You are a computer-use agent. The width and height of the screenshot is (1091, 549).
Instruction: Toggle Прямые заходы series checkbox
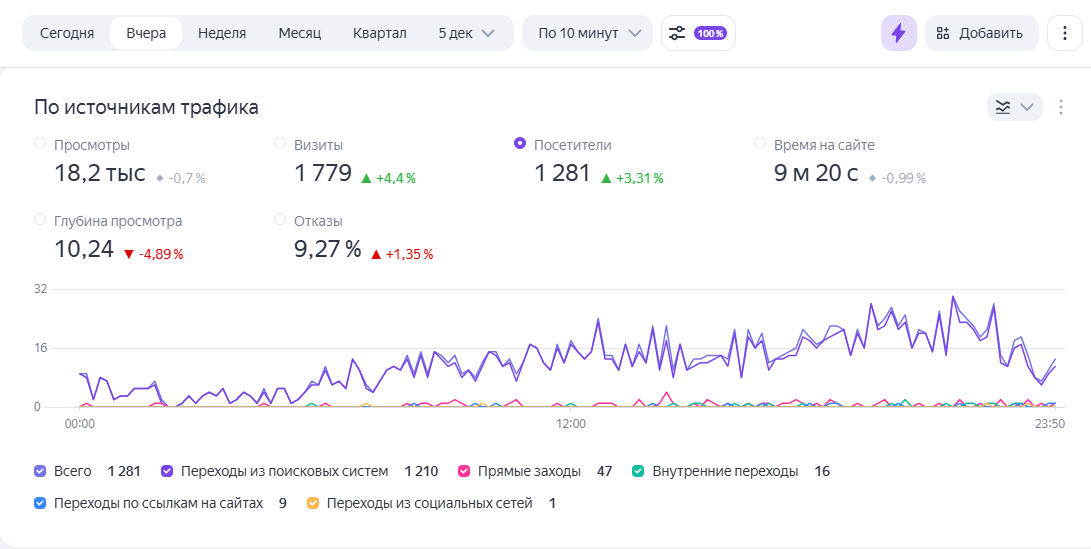(464, 471)
